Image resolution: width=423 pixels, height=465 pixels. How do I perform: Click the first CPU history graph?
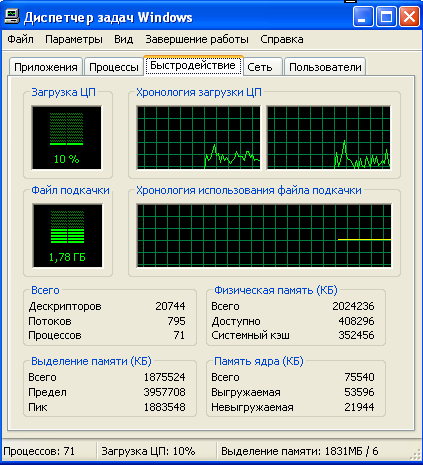click(198, 138)
